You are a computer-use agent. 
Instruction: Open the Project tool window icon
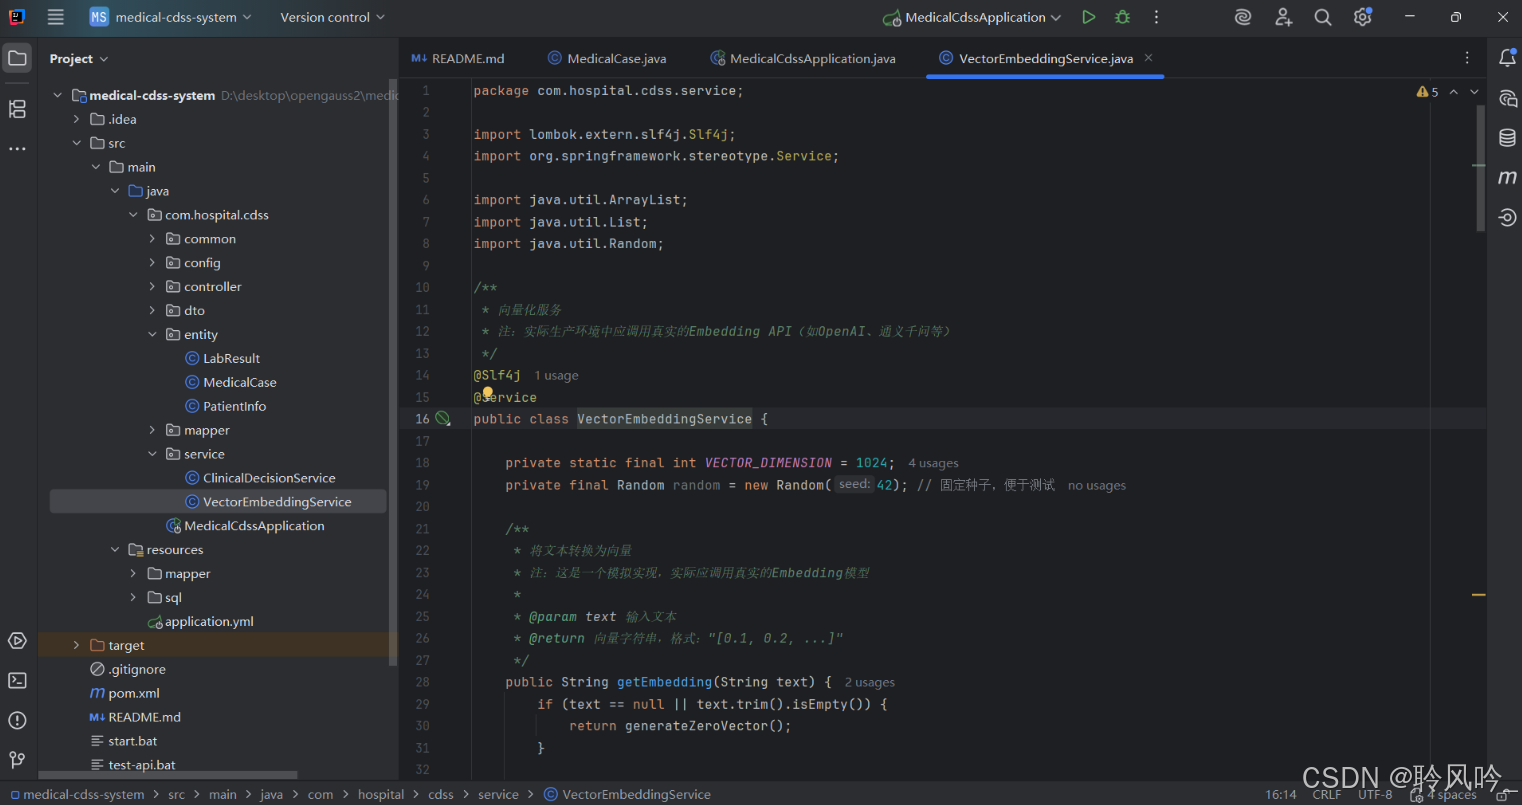(17, 58)
